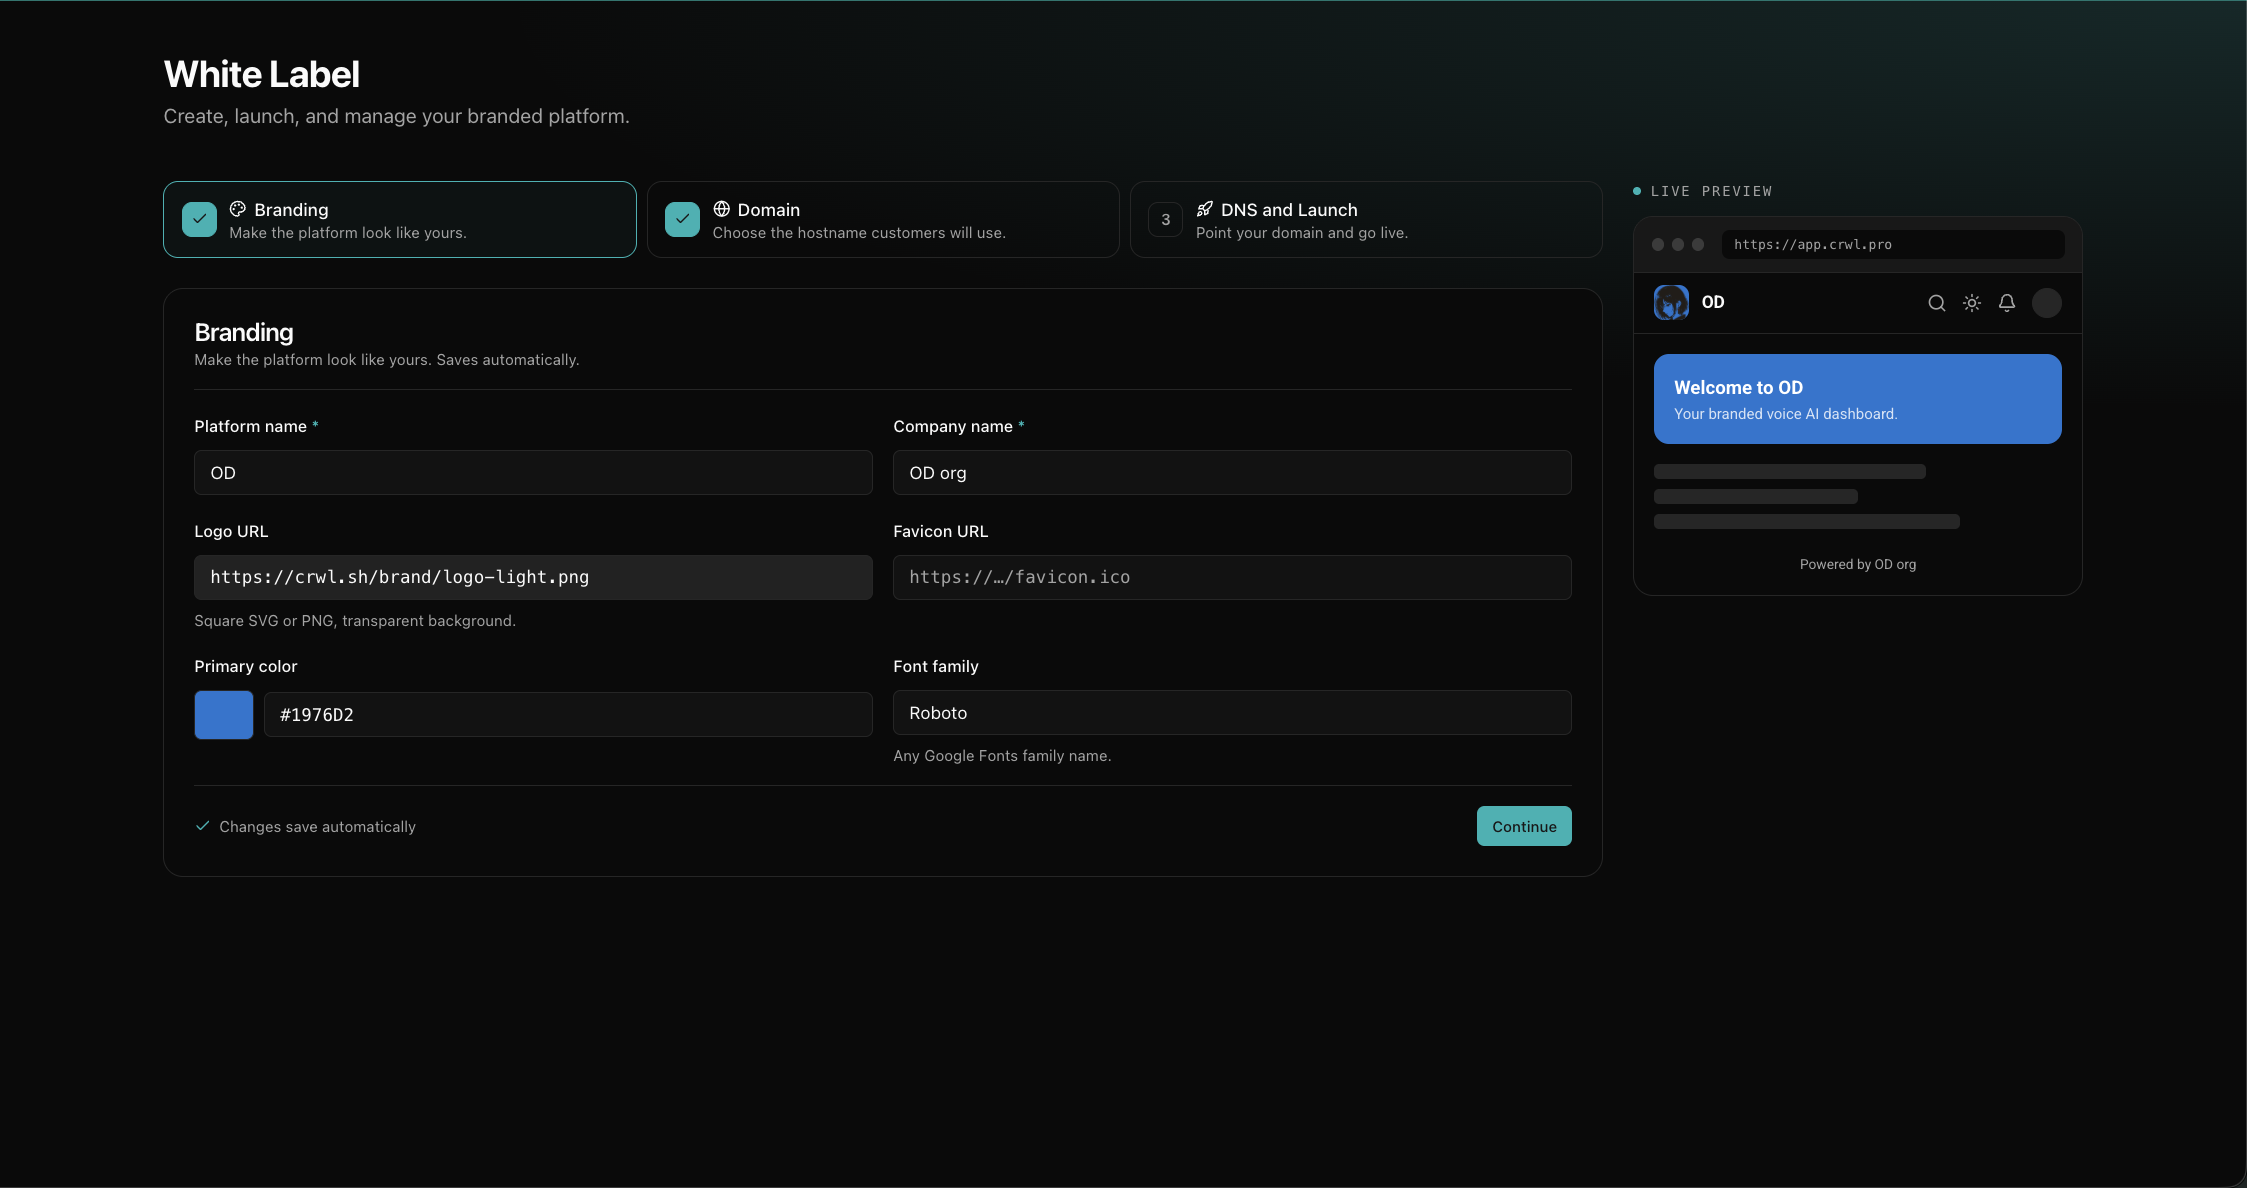Click the green check next to Changes save automatically
This screenshot has height=1188, width=2247.
202,826
